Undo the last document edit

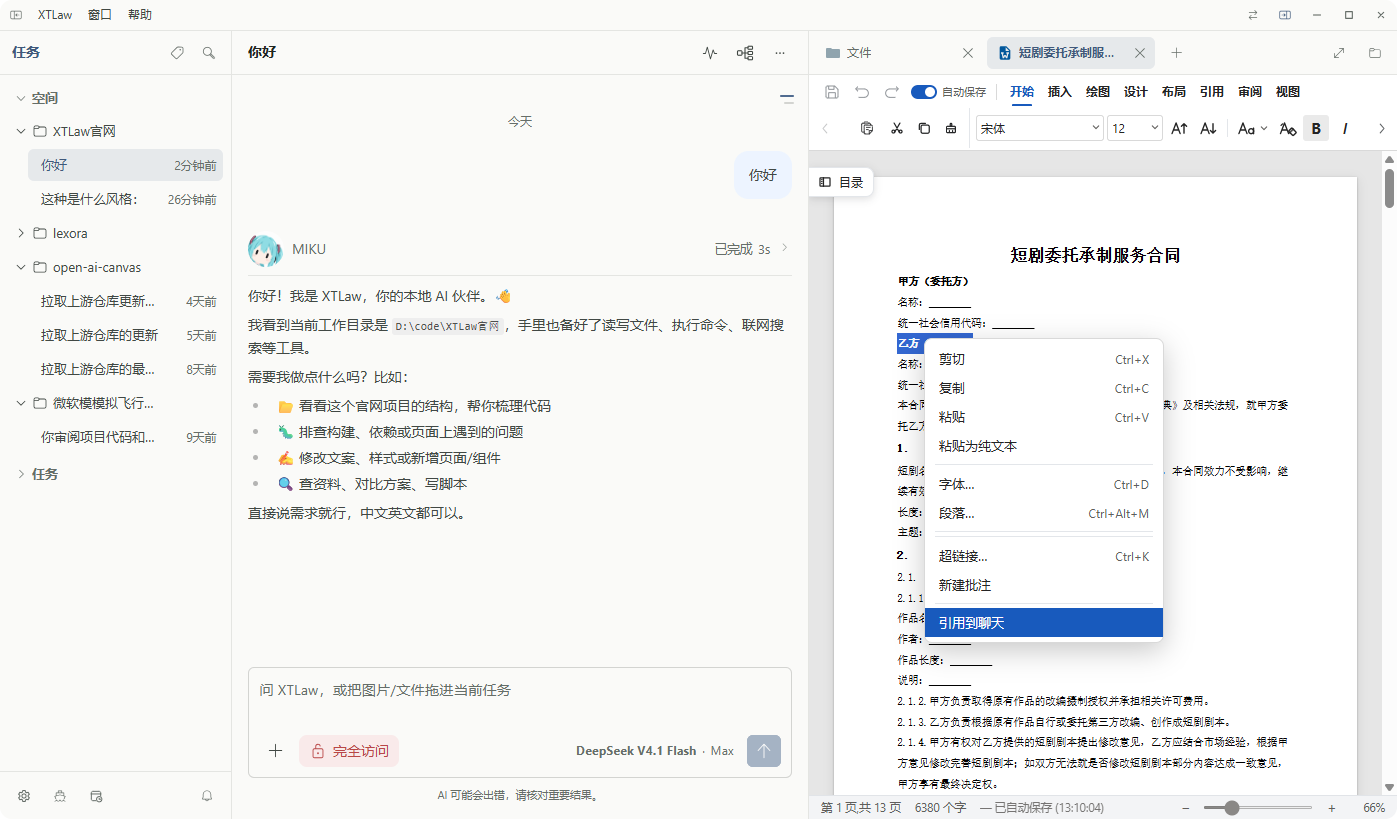[x=862, y=92]
